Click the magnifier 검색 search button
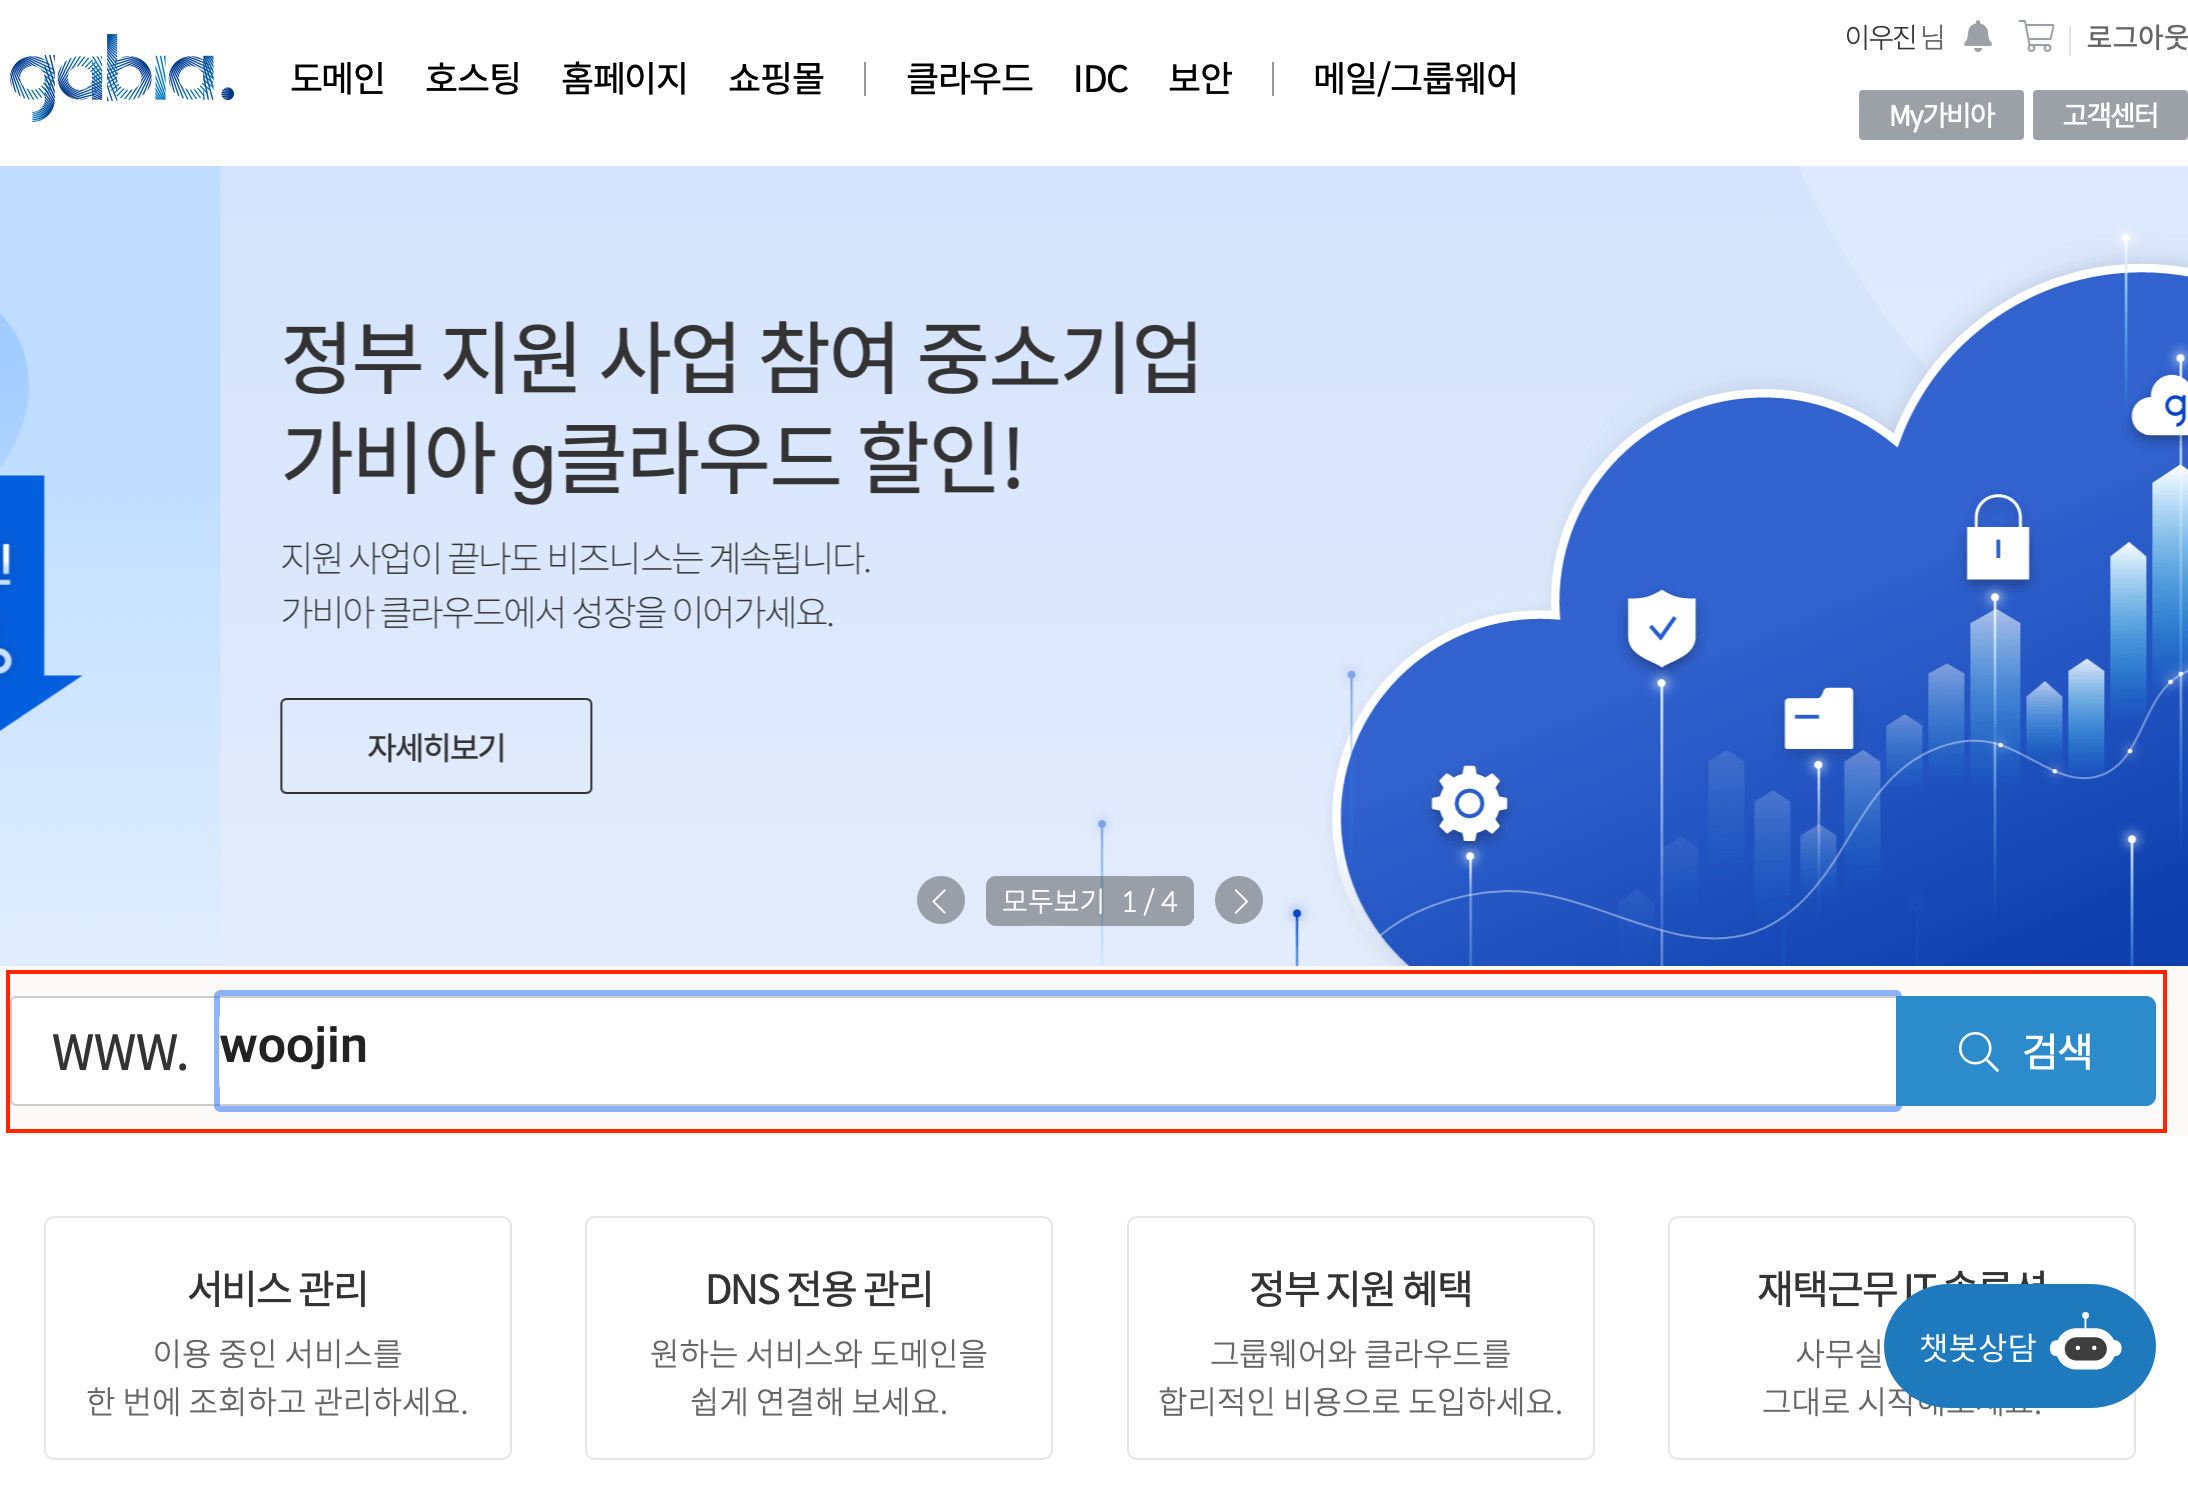Image resolution: width=2188 pixels, height=1488 pixels. tap(2025, 1051)
